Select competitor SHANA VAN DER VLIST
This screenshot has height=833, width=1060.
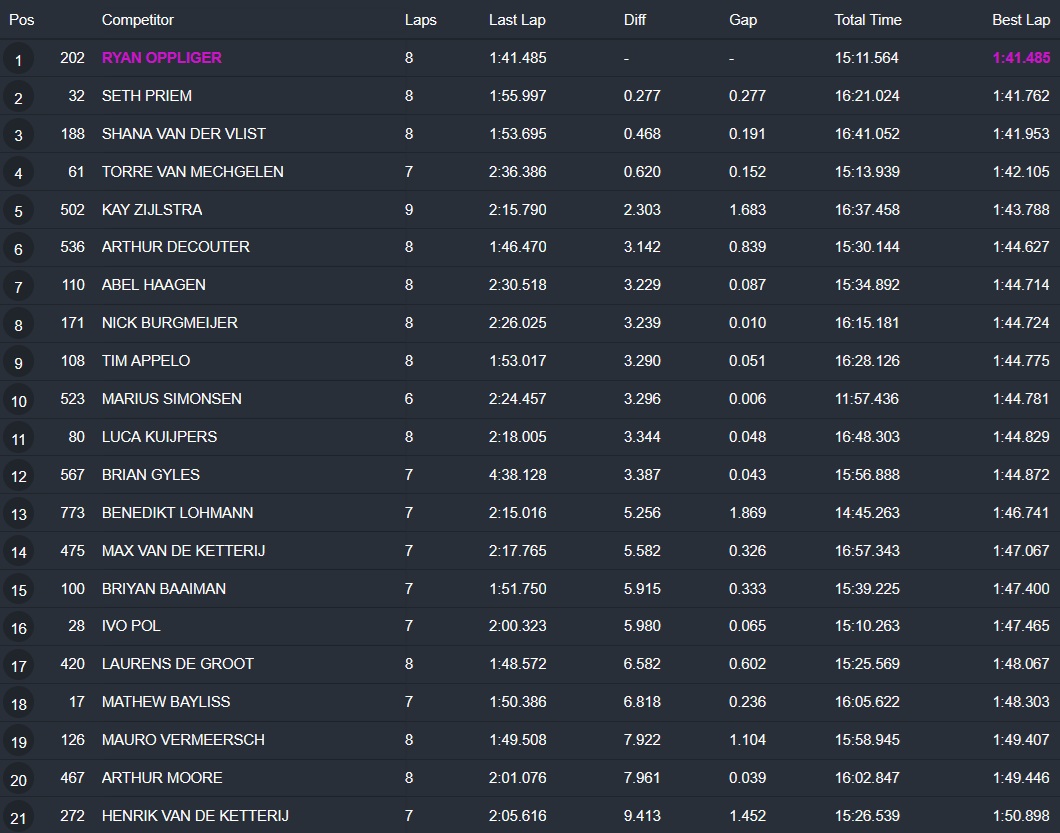(x=183, y=134)
